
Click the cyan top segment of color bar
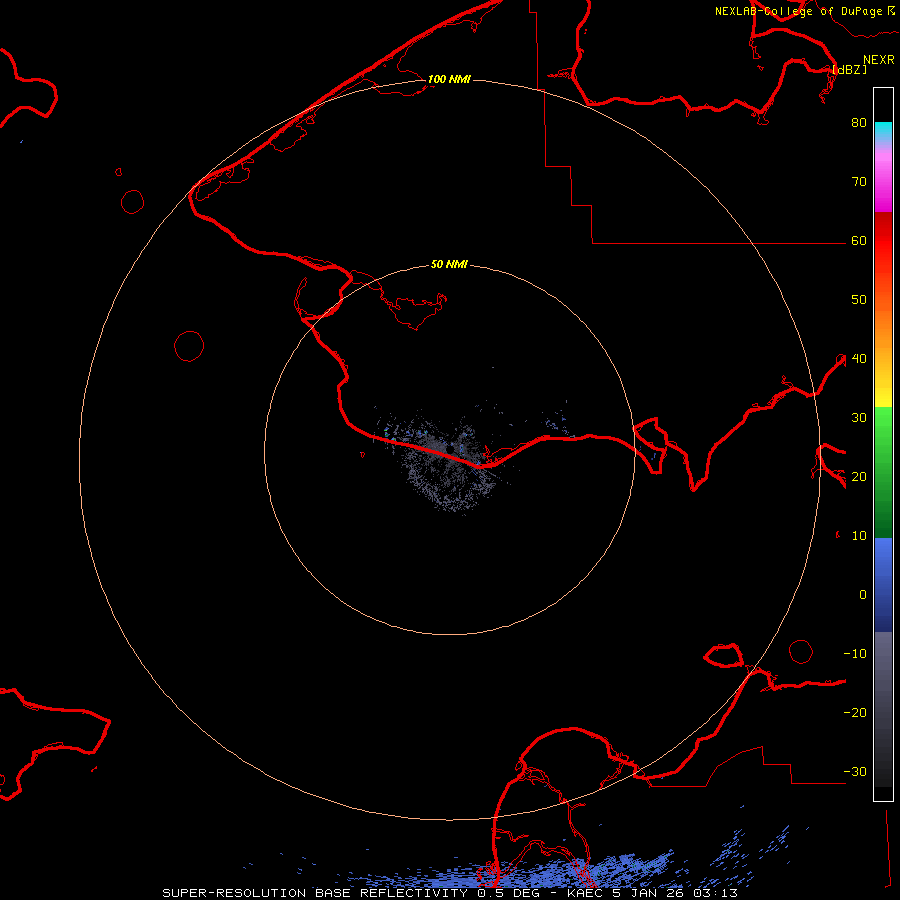pos(883,132)
